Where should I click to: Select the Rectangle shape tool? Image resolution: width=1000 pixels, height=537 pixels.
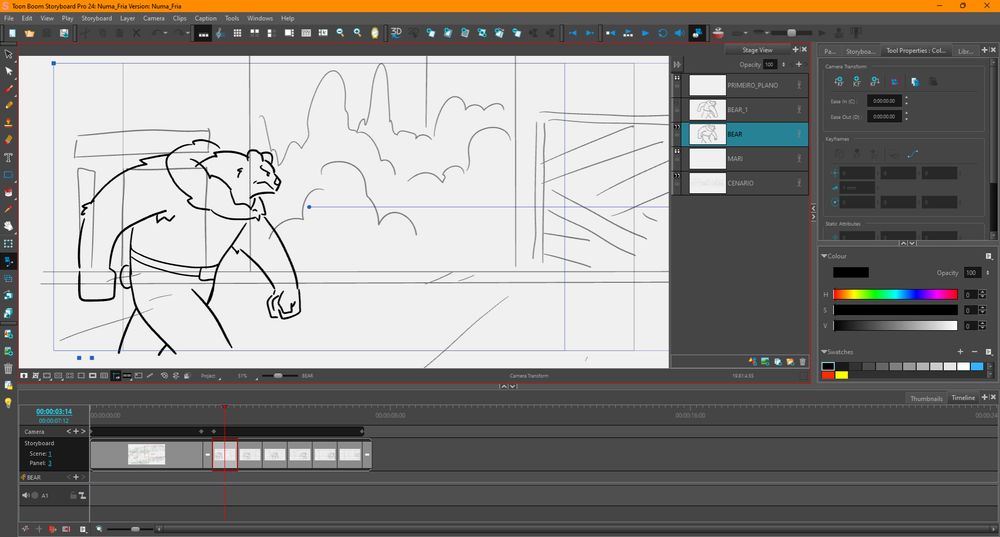8,175
